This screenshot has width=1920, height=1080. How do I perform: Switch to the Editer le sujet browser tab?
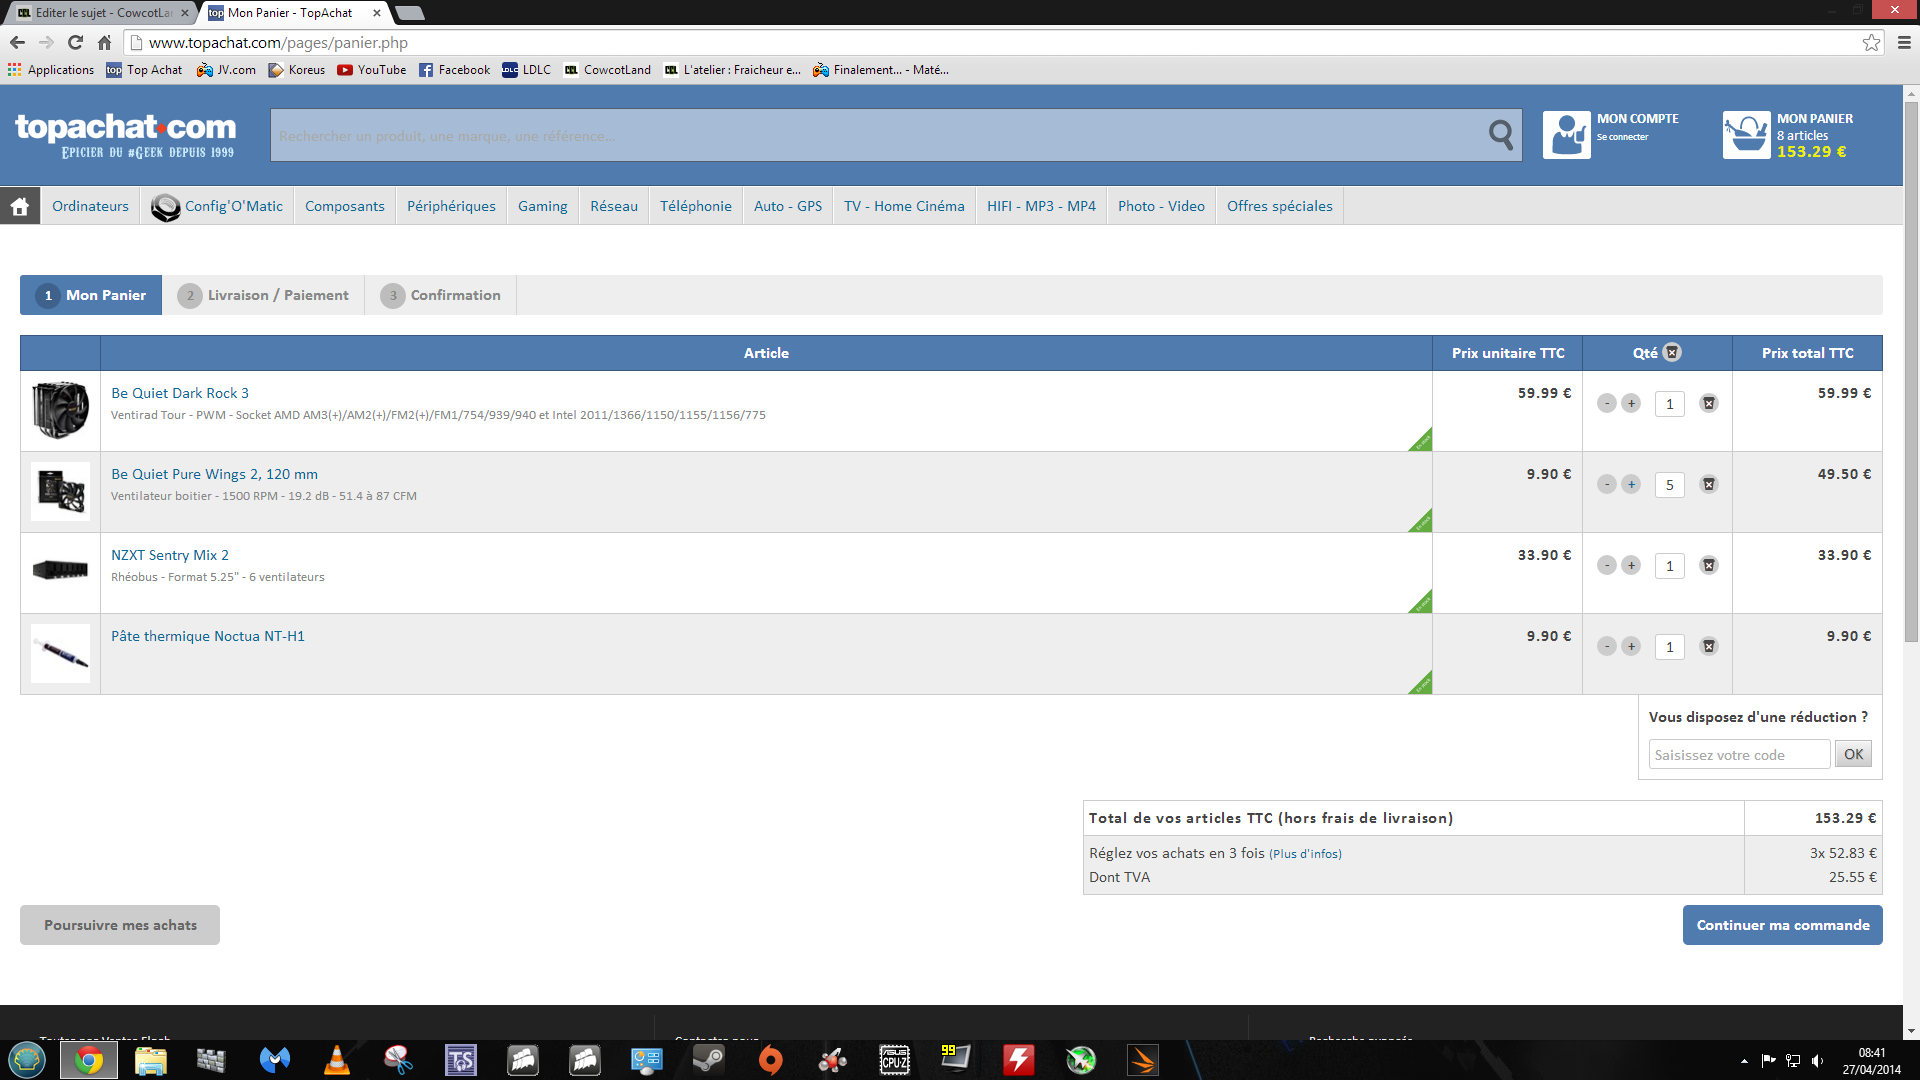click(x=100, y=13)
